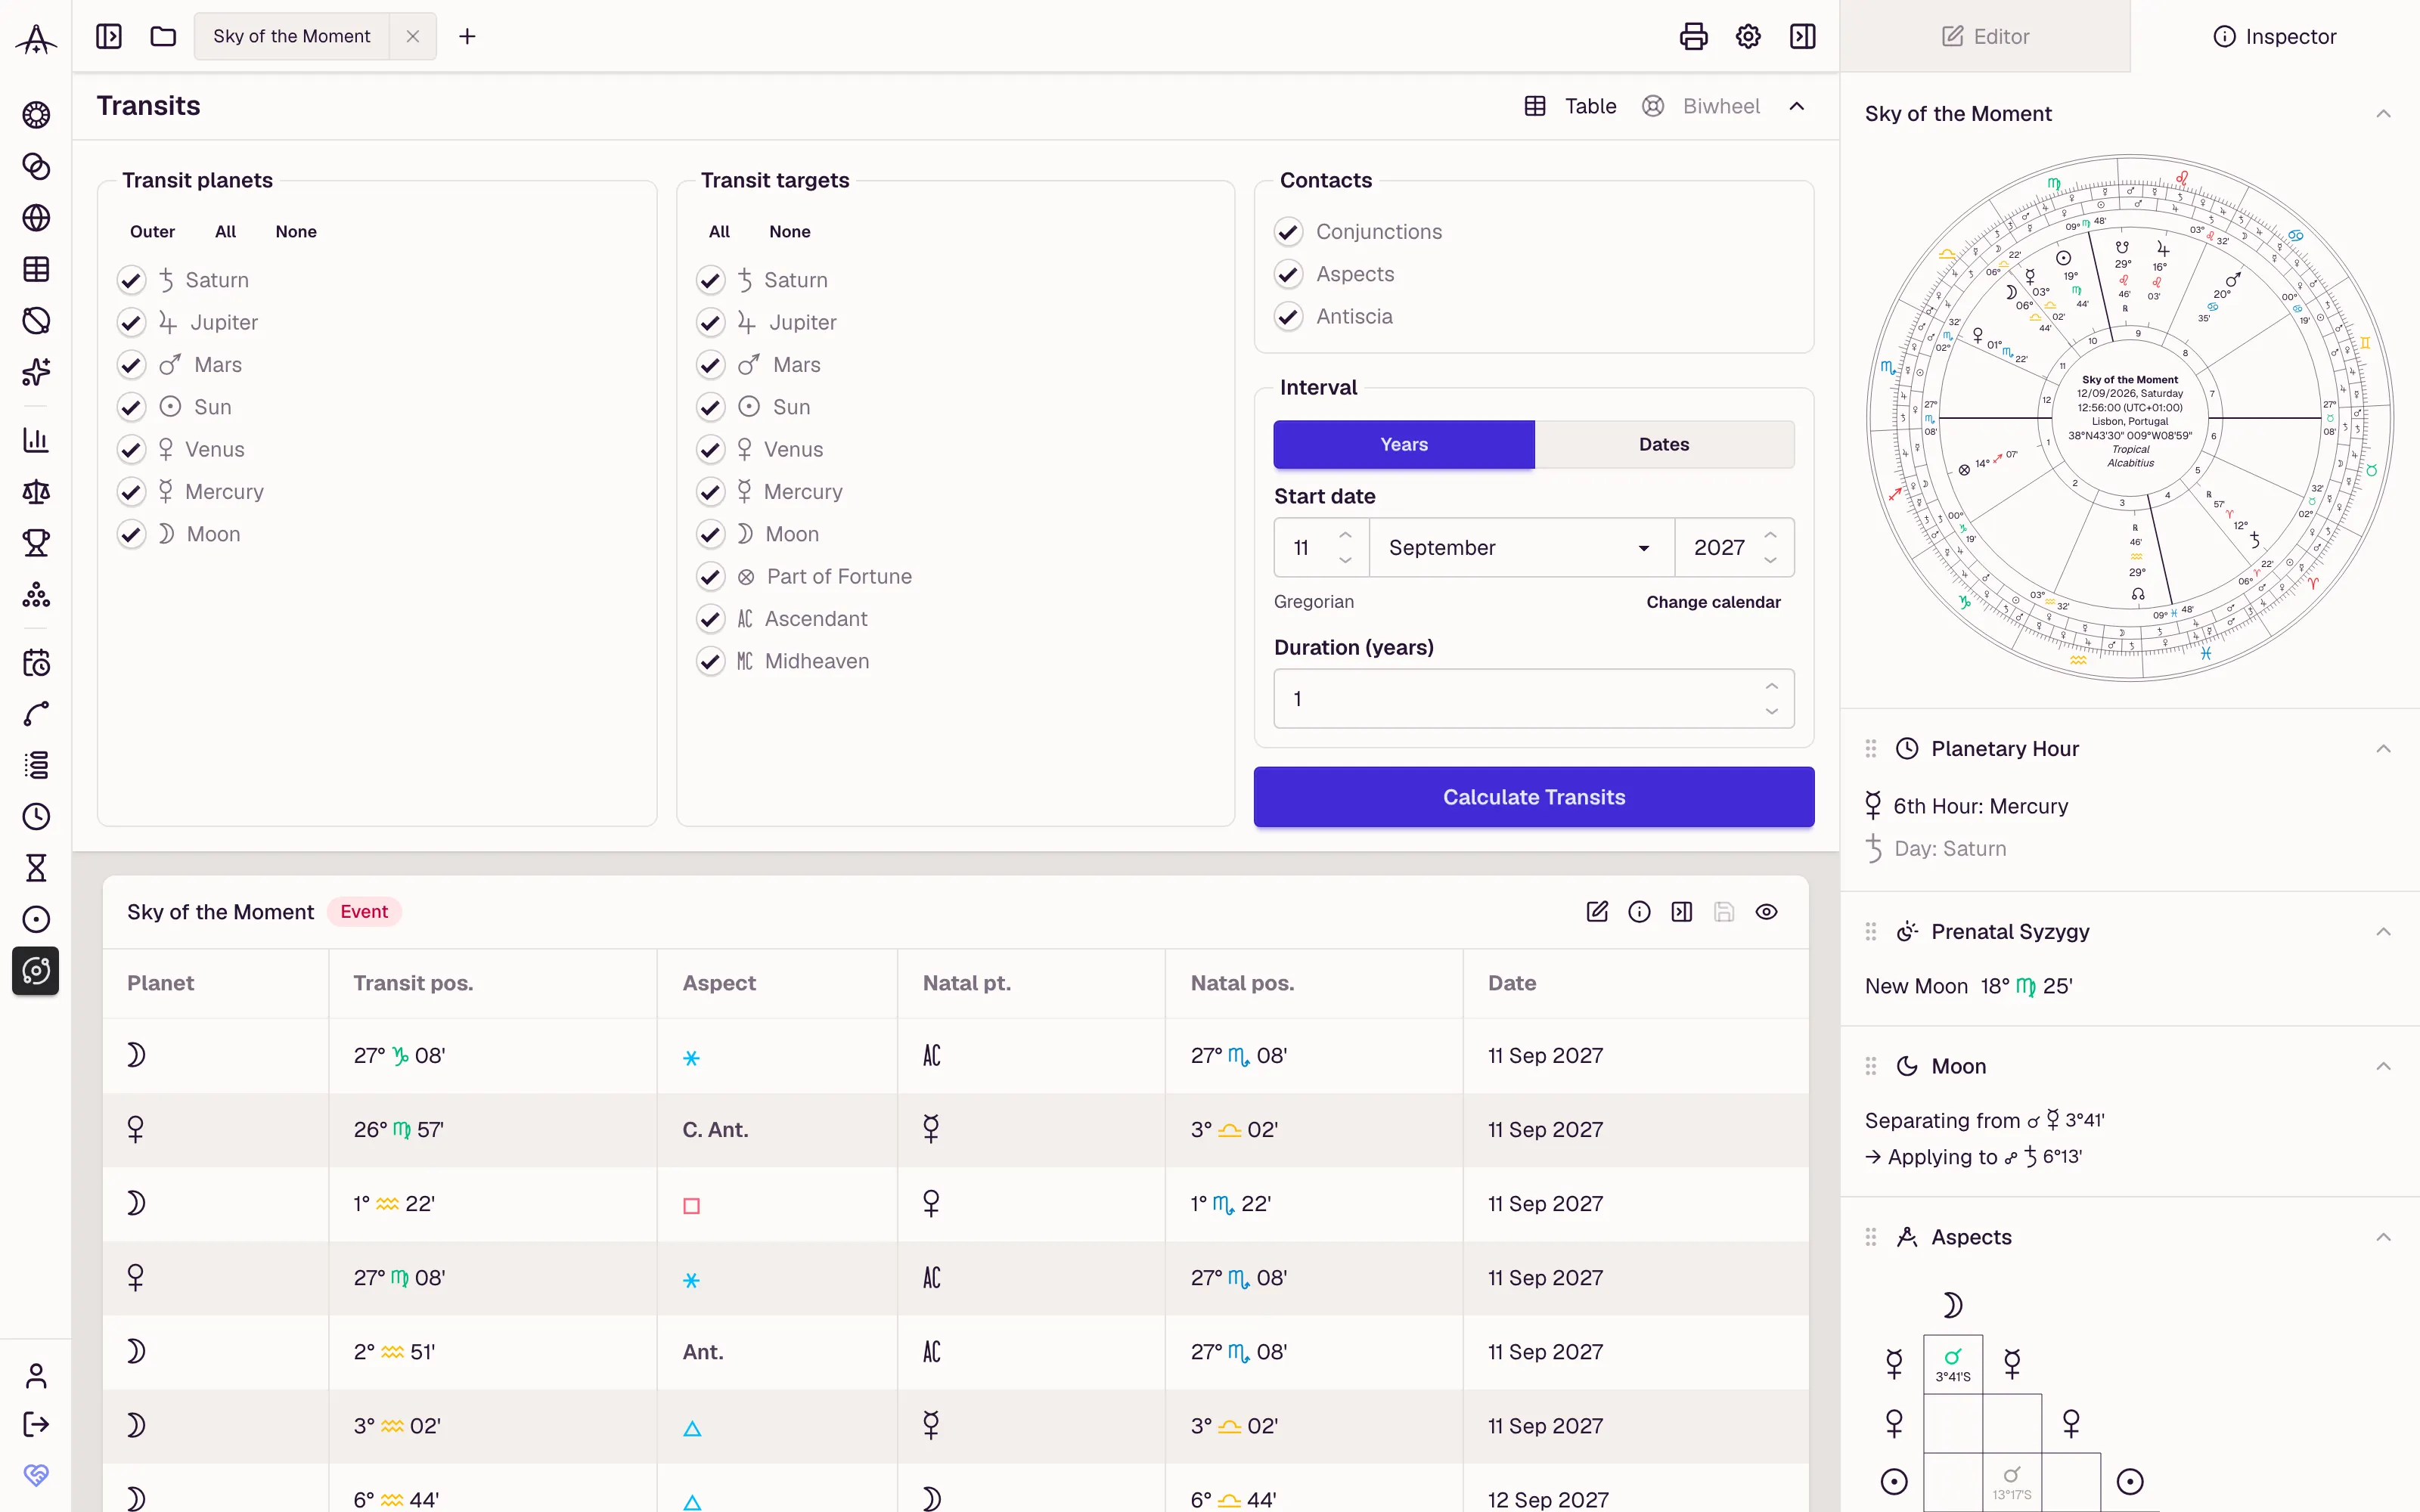The width and height of the screenshot is (2420, 1512).
Task: Collapse the Aspects section in inspector
Action: click(2384, 1237)
